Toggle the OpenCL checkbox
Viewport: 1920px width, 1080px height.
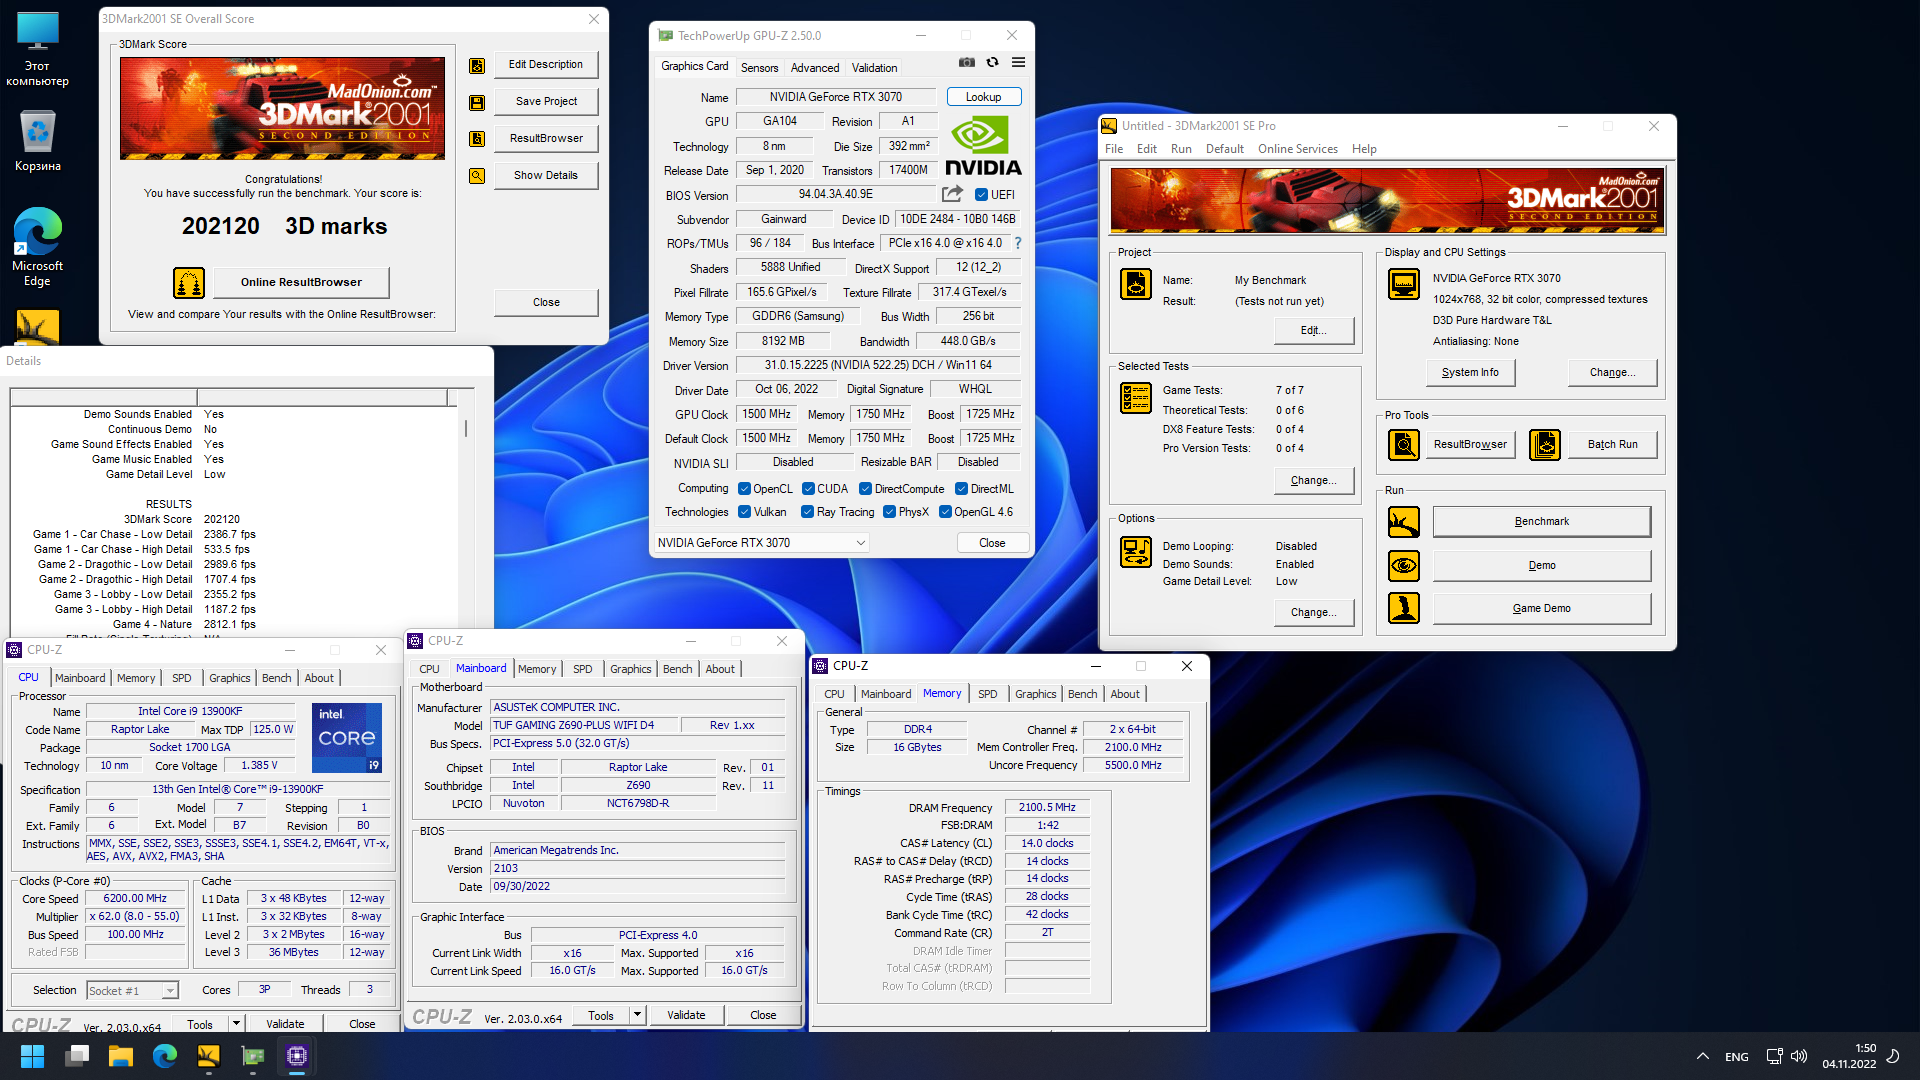[744, 489]
